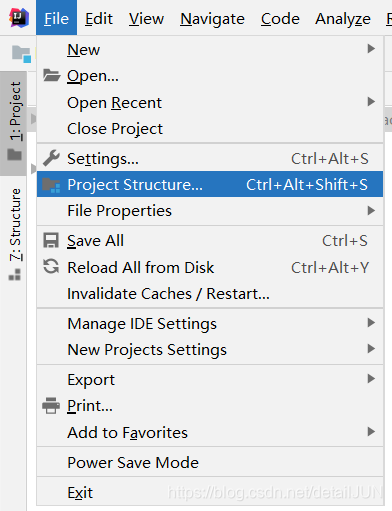Expand the Manage IDE Settings submenu arrow

point(371,323)
